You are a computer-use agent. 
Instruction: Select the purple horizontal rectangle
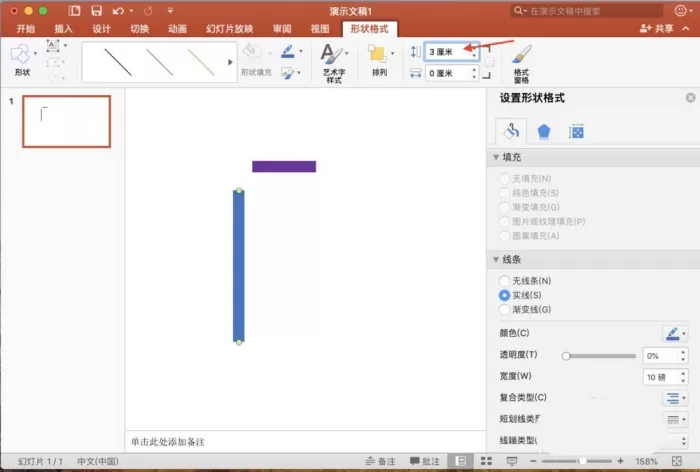(284, 167)
